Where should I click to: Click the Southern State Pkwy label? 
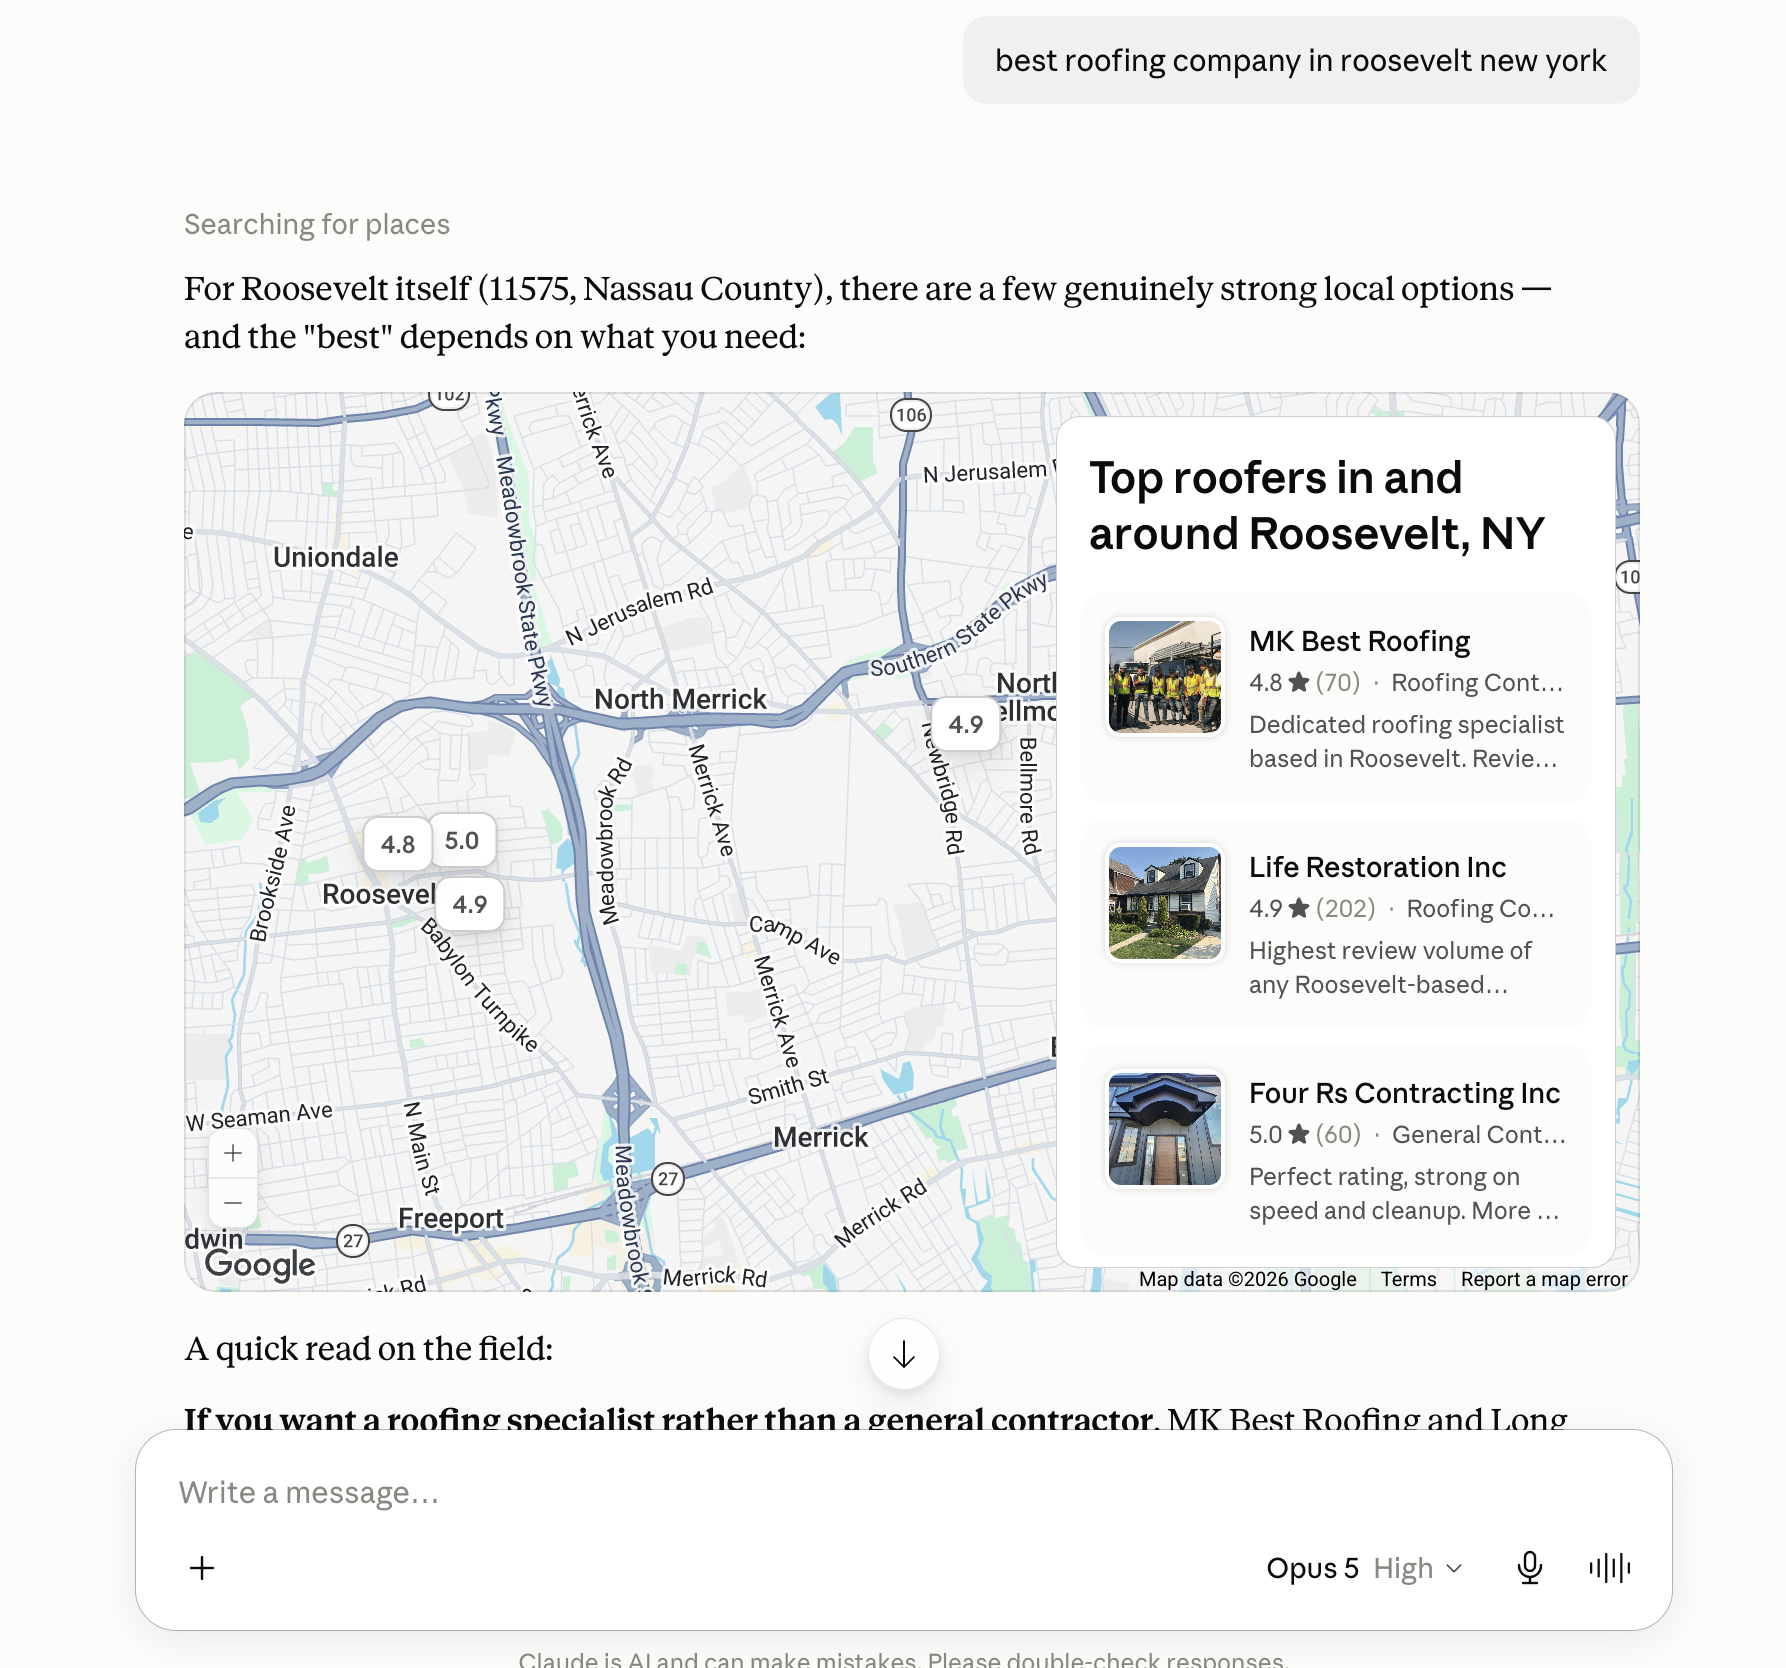958,625
